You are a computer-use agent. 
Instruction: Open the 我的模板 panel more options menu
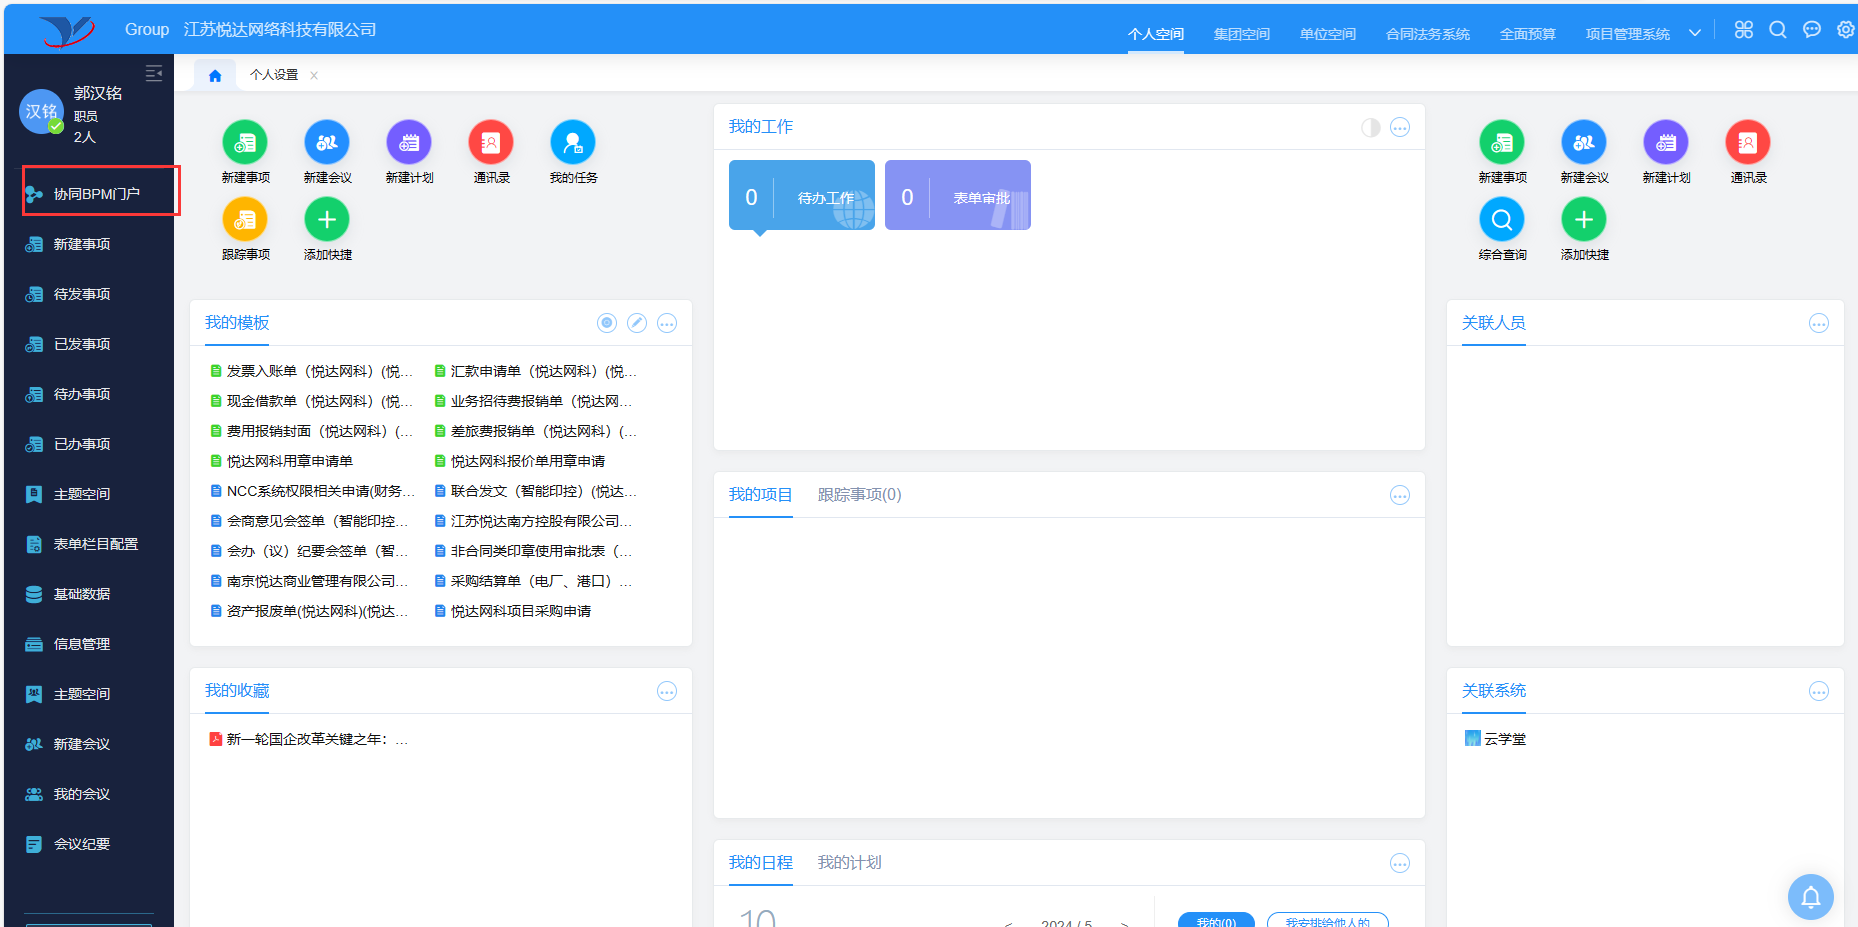[667, 323]
